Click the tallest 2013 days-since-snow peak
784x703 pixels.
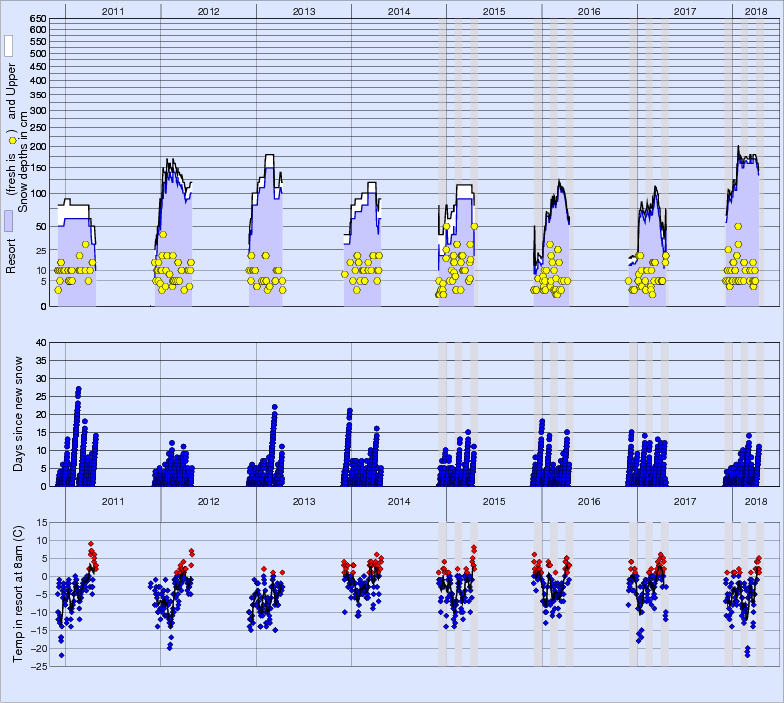(273, 407)
